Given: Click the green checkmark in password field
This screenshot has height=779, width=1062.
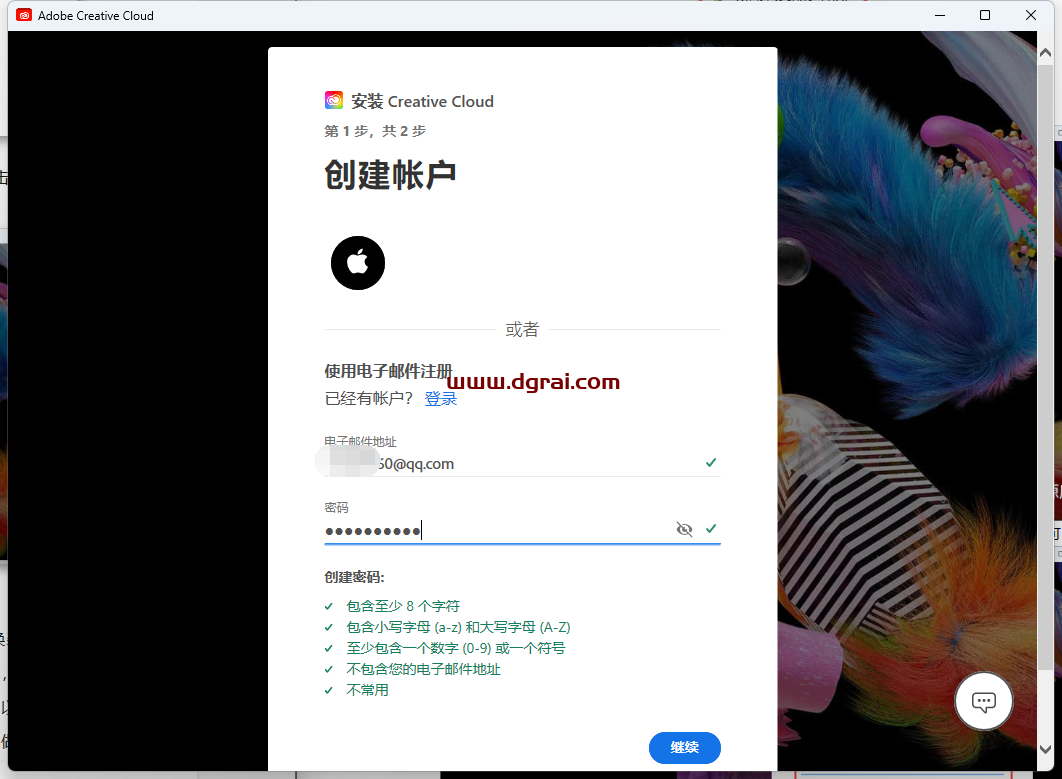Looking at the screenshot, I should tap(711, 528).
